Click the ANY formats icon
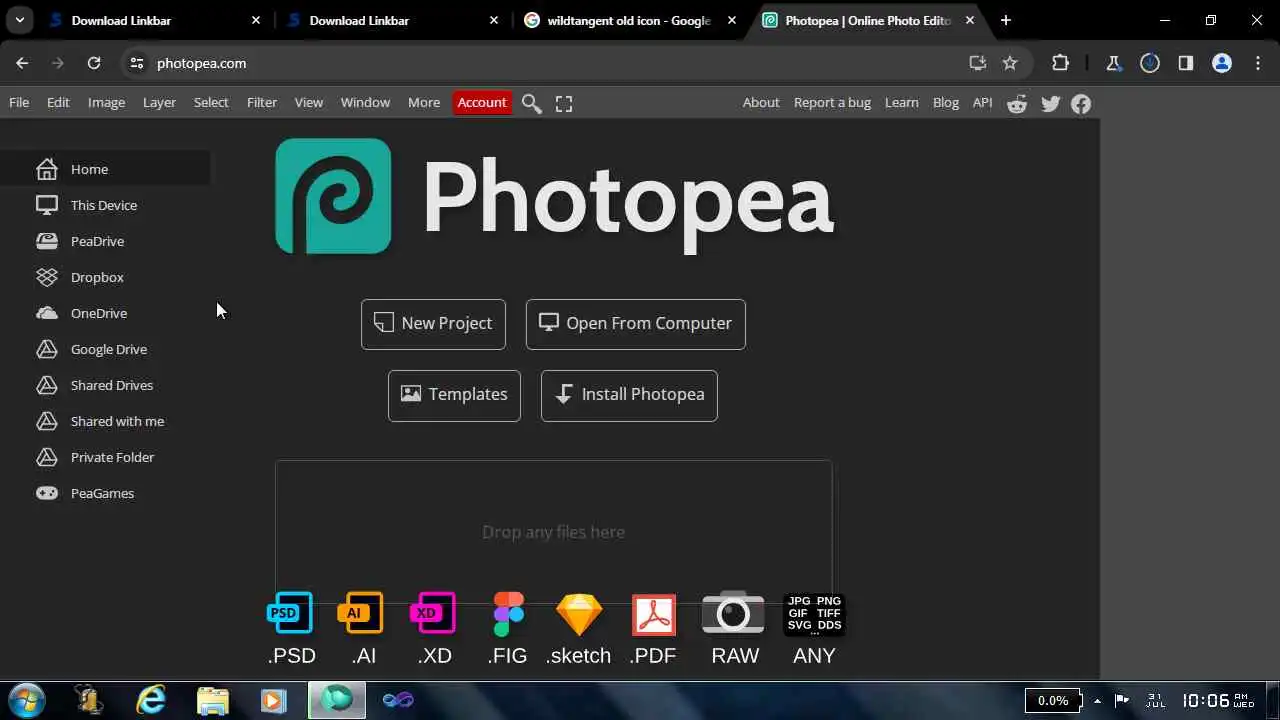This screenshot has width=1280, height=720. point(814,614)
